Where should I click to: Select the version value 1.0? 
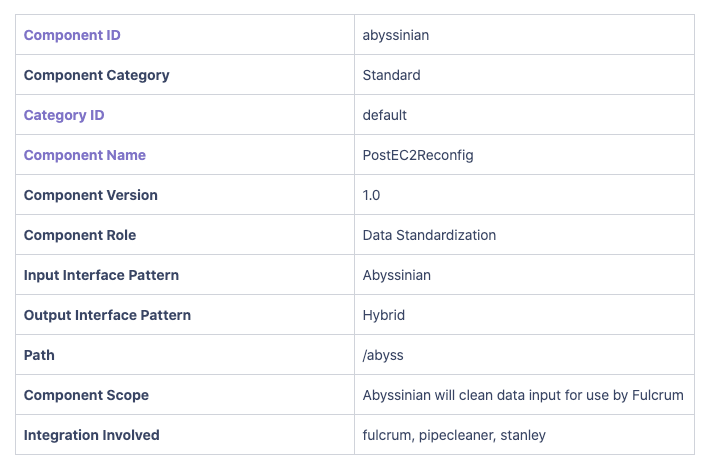[371, 195]
